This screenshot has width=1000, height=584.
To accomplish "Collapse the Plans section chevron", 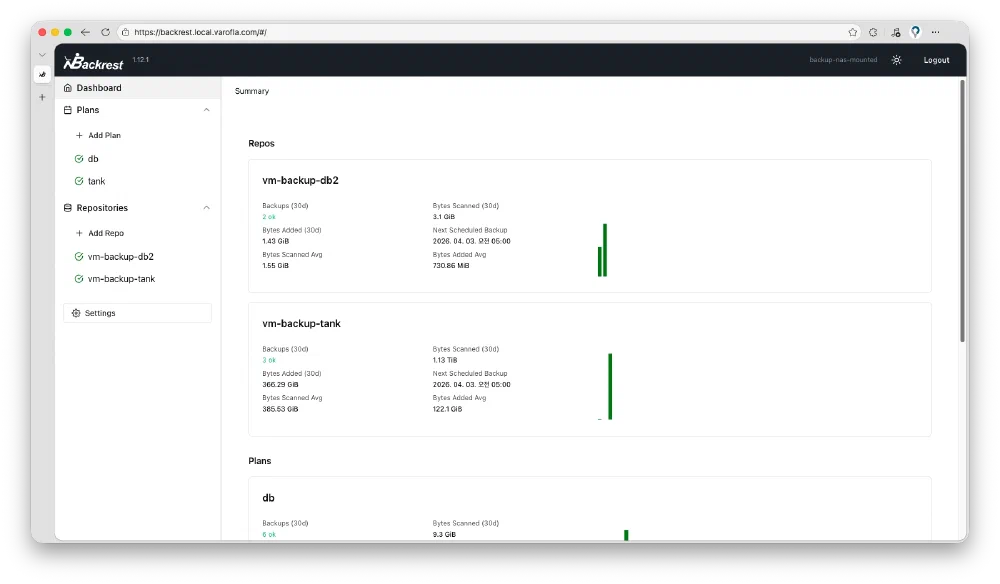I will point(207,110).
